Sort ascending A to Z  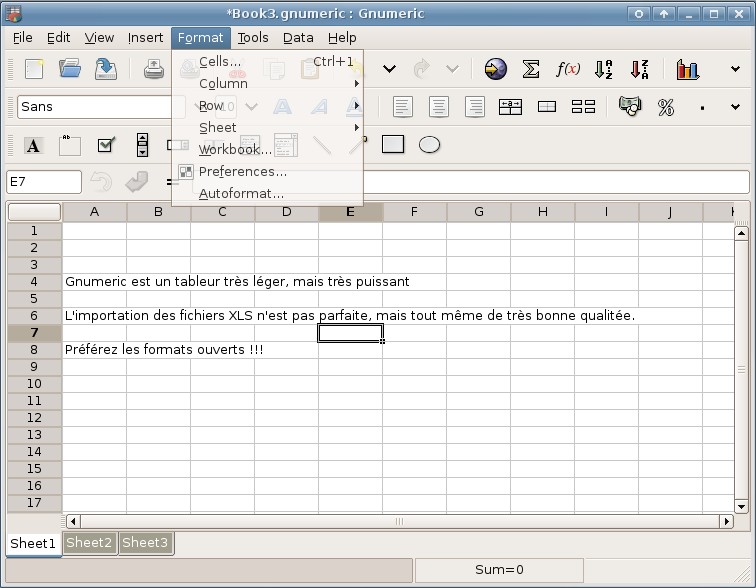click(x=603, y=69)
